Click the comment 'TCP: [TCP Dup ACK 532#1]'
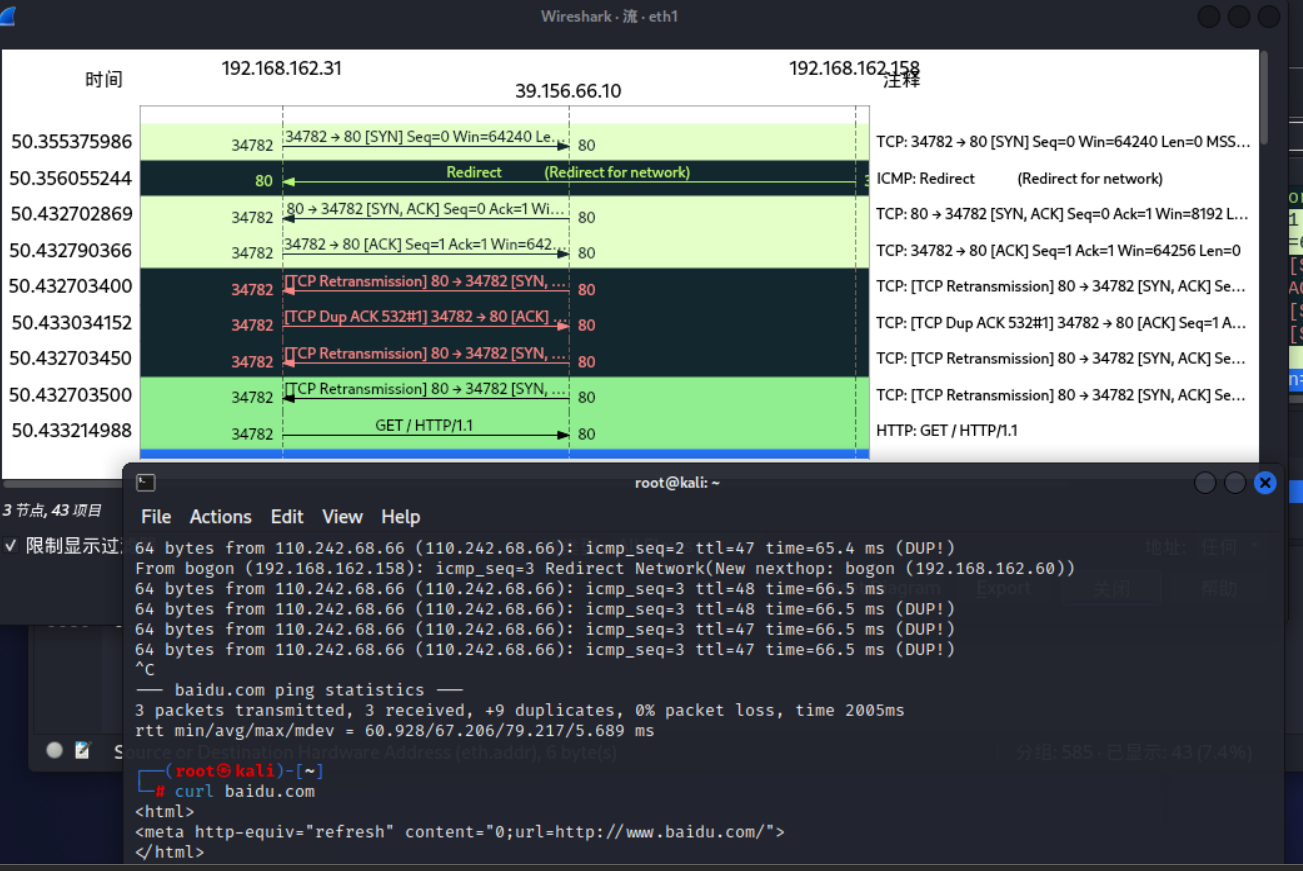This screenshot has width=1303, height=871. [1063, 322]
